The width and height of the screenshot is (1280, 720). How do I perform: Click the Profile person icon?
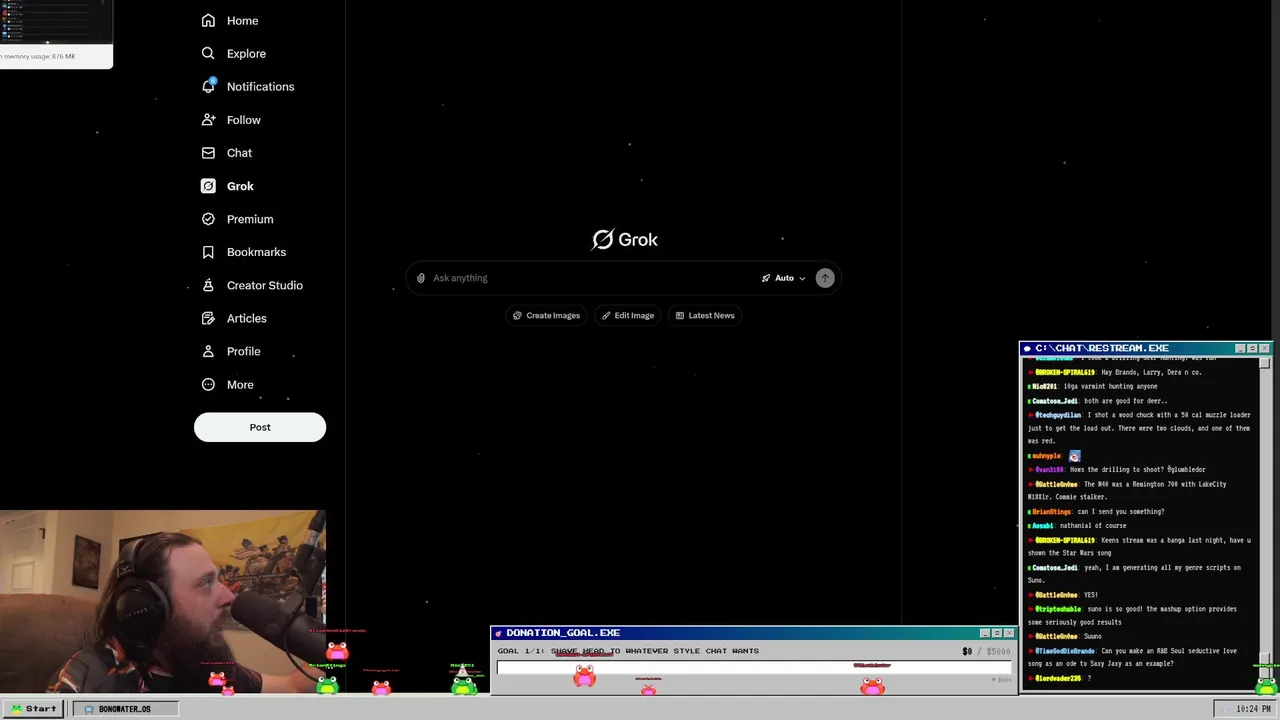click(208, 350)
